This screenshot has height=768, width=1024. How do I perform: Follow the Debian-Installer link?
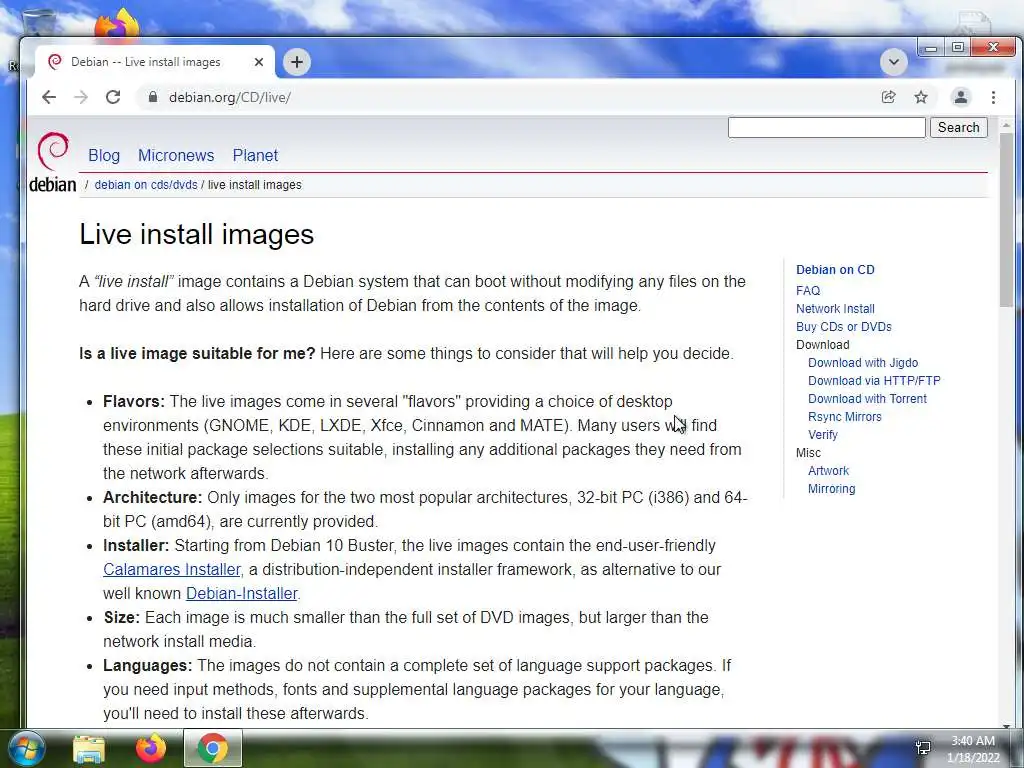[x=242, y=594]
